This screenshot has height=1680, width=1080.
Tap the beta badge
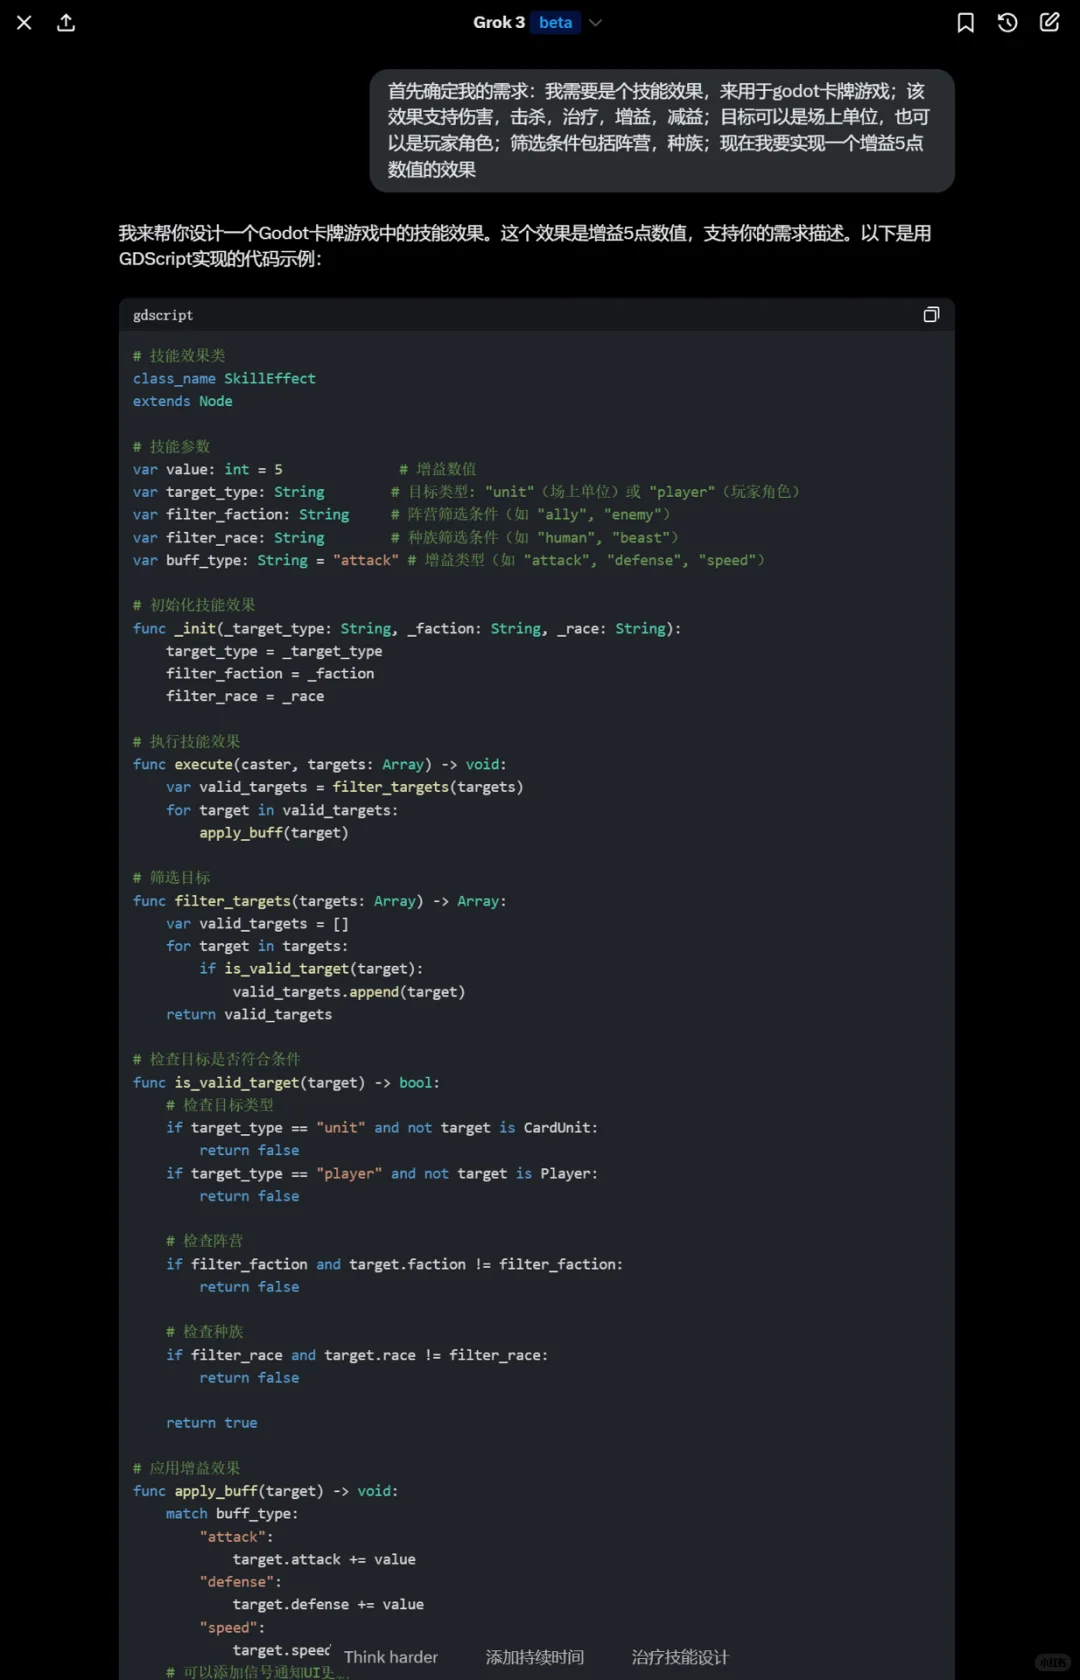[x=555, y=23]
